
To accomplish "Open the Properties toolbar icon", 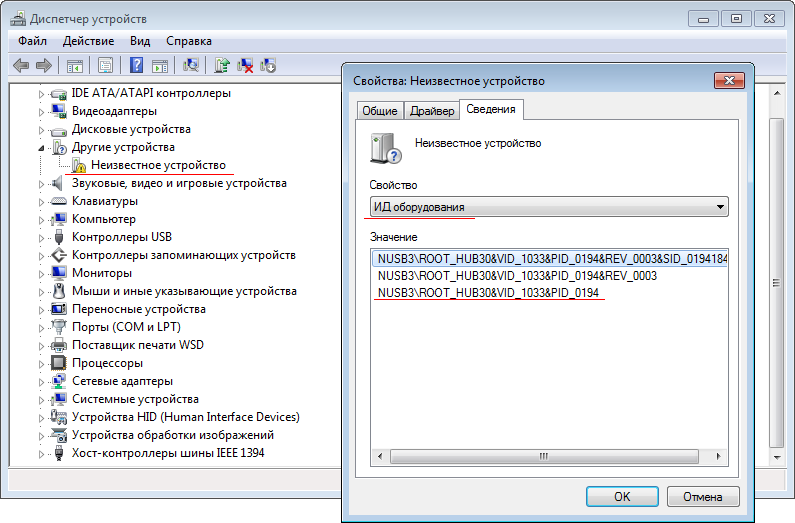I will (105, 65).
